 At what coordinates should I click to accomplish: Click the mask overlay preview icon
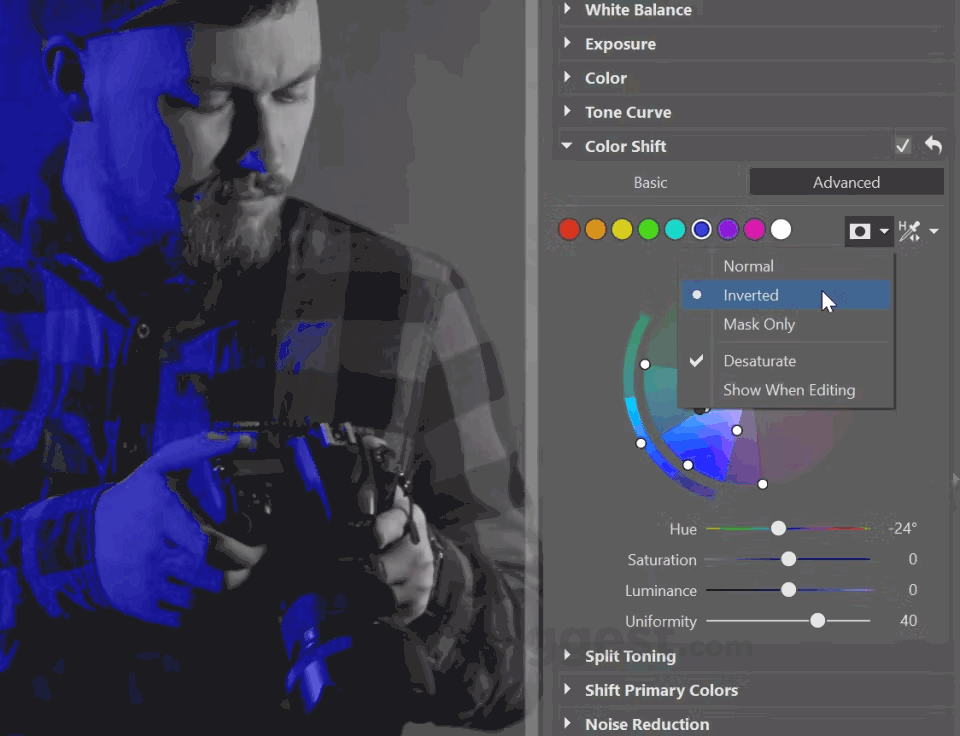860,231
